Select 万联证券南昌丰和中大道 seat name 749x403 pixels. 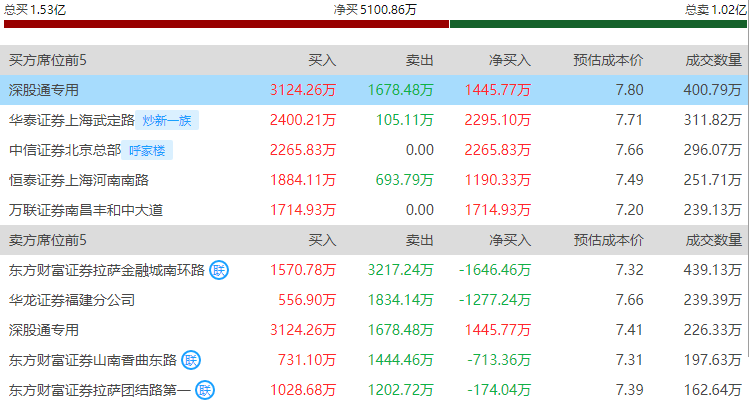pos(86,210)
